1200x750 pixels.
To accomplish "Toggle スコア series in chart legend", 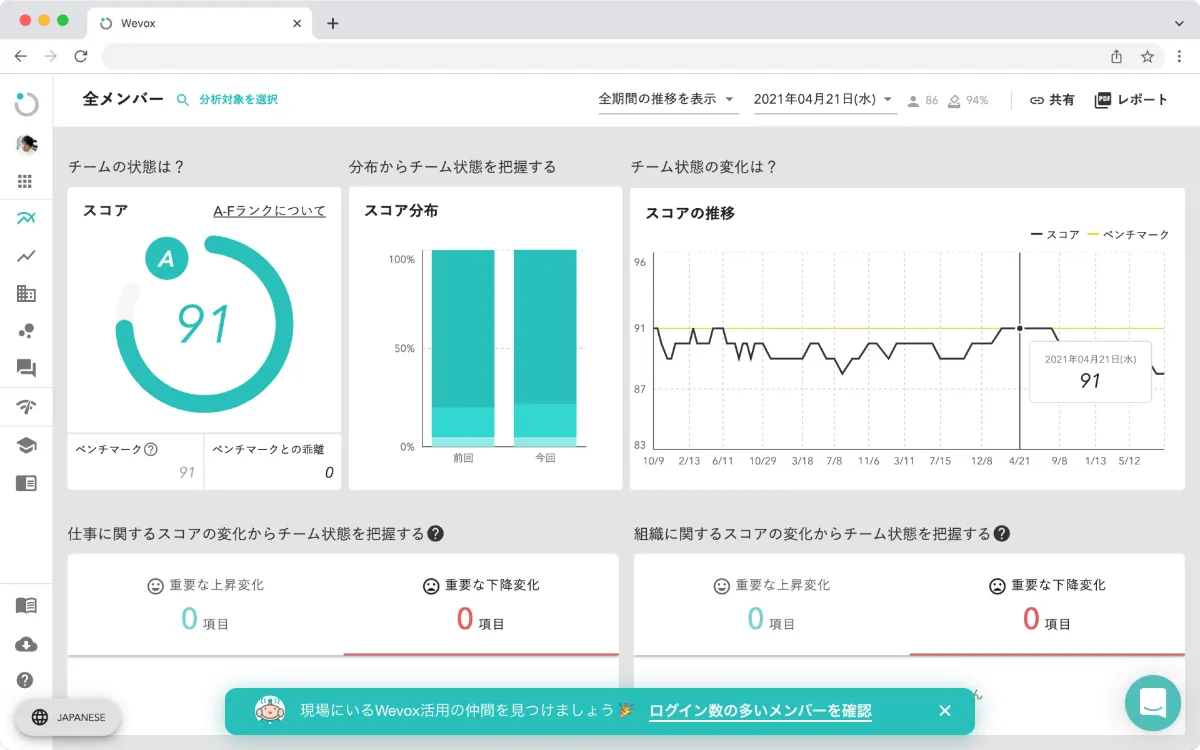I will (x=1055, y=235).
